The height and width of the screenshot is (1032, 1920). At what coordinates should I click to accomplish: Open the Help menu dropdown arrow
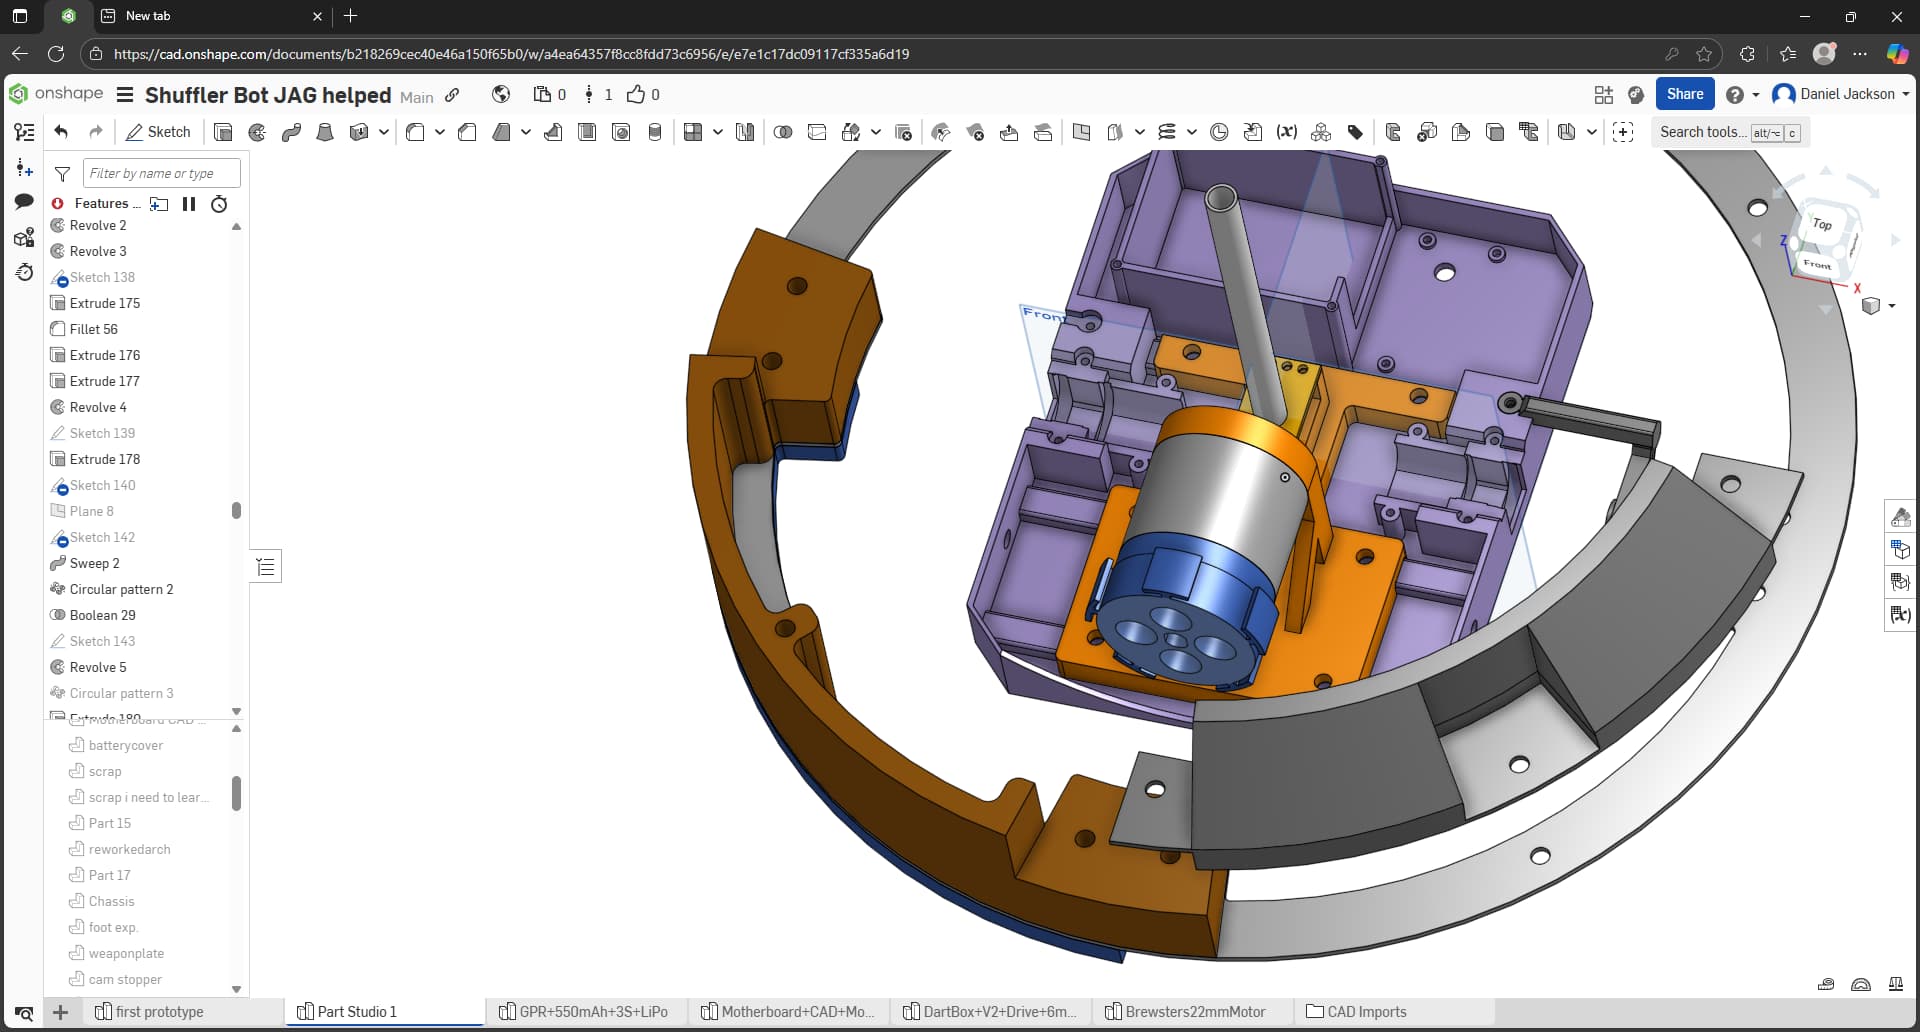coord(1756,95)
